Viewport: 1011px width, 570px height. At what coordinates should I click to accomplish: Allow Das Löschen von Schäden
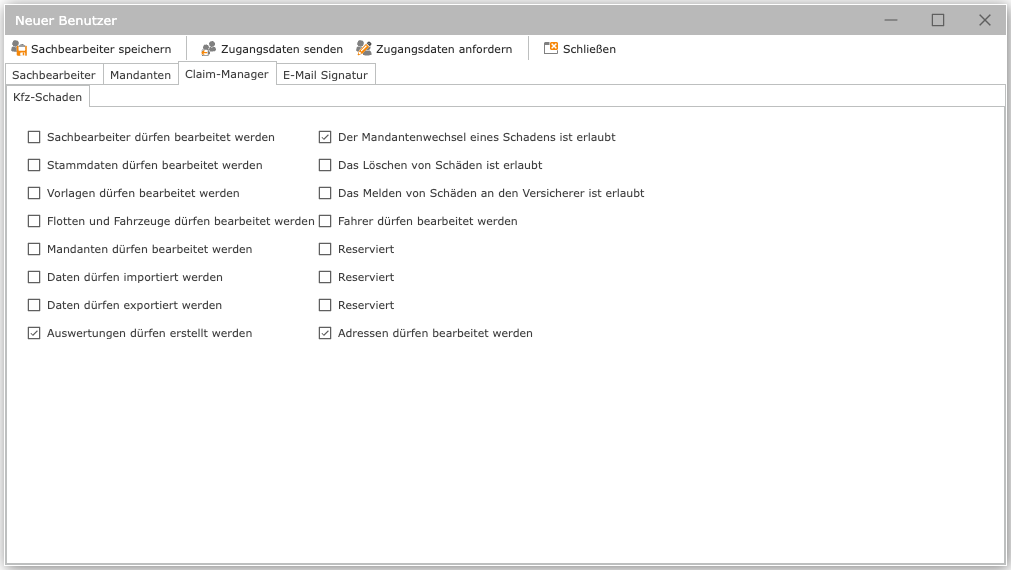325,165
